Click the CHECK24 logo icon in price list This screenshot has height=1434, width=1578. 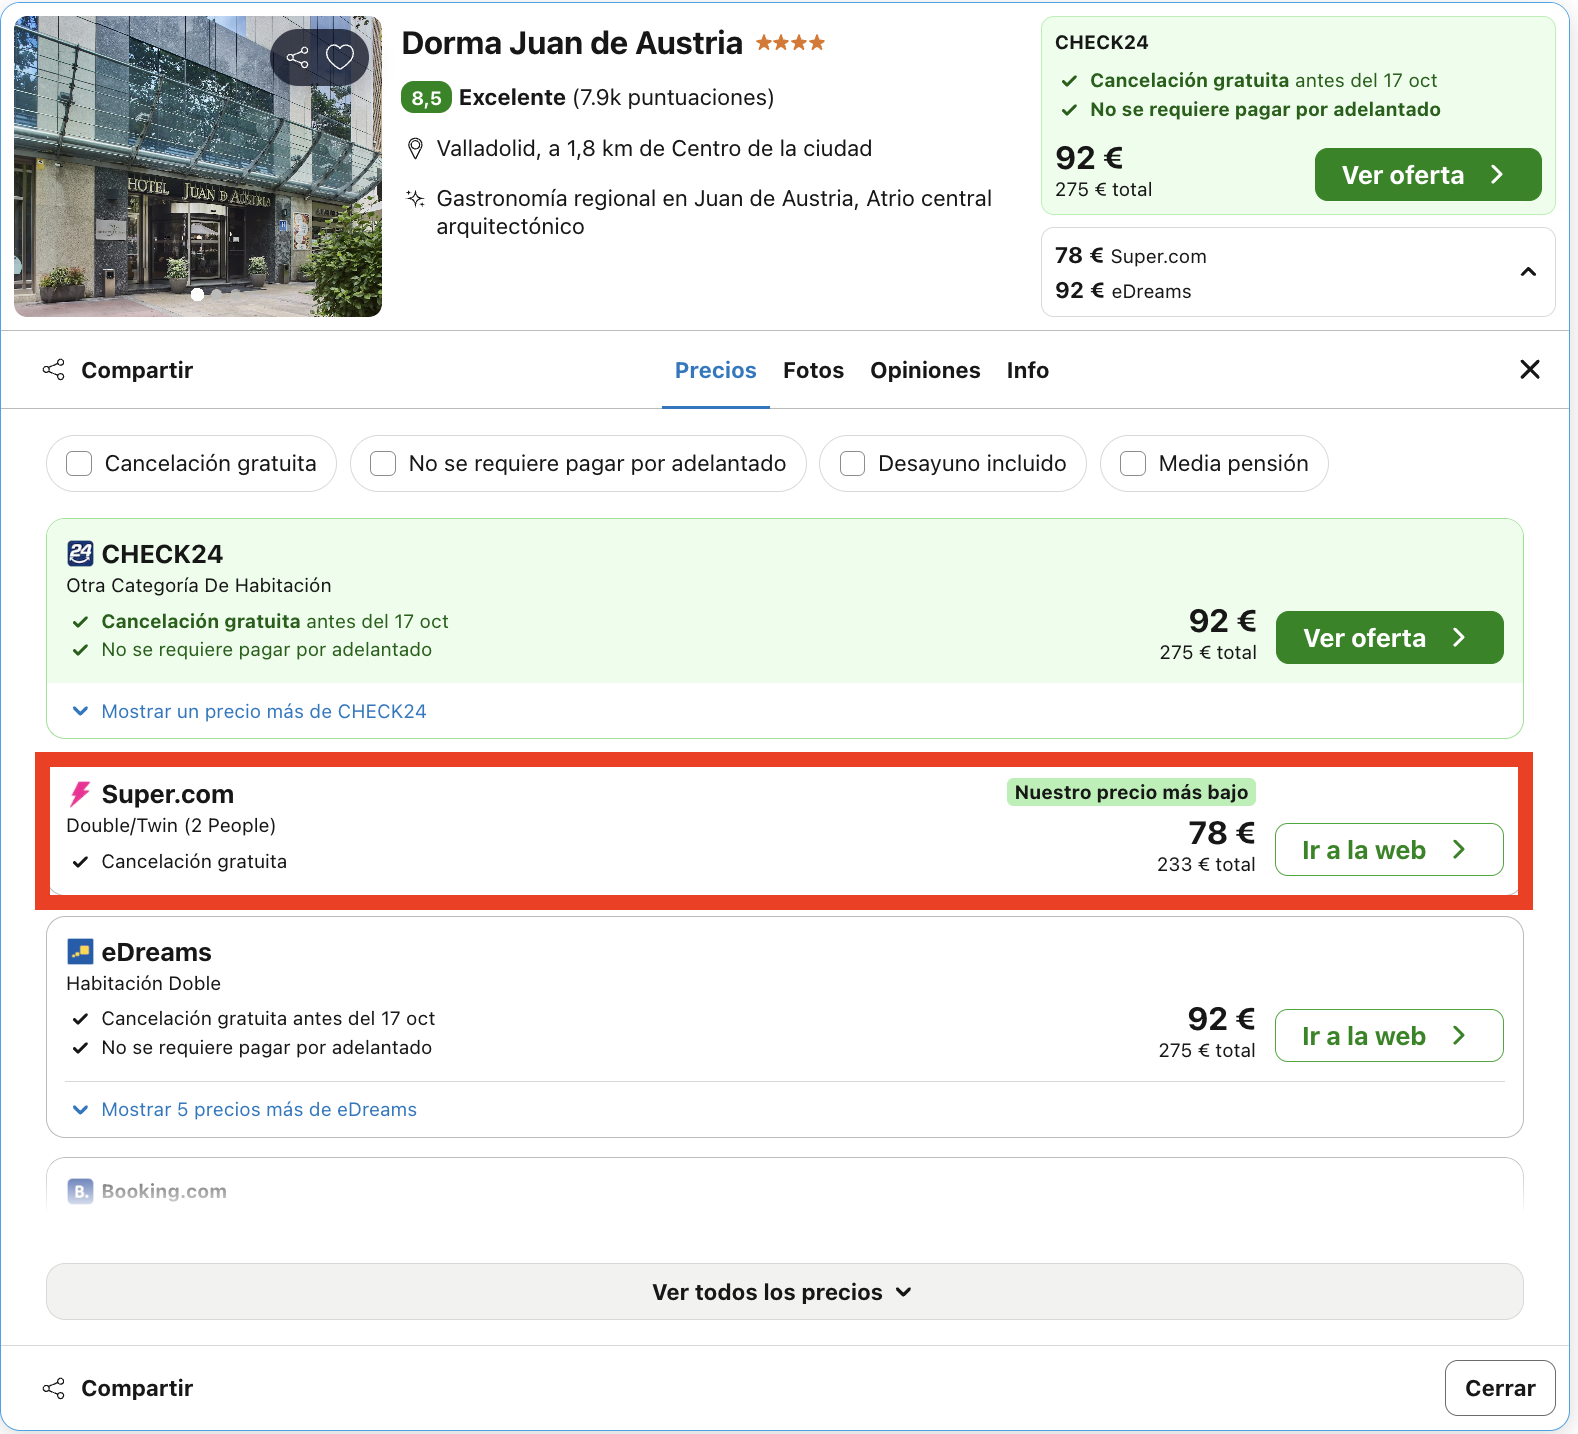tap(80, 553)
